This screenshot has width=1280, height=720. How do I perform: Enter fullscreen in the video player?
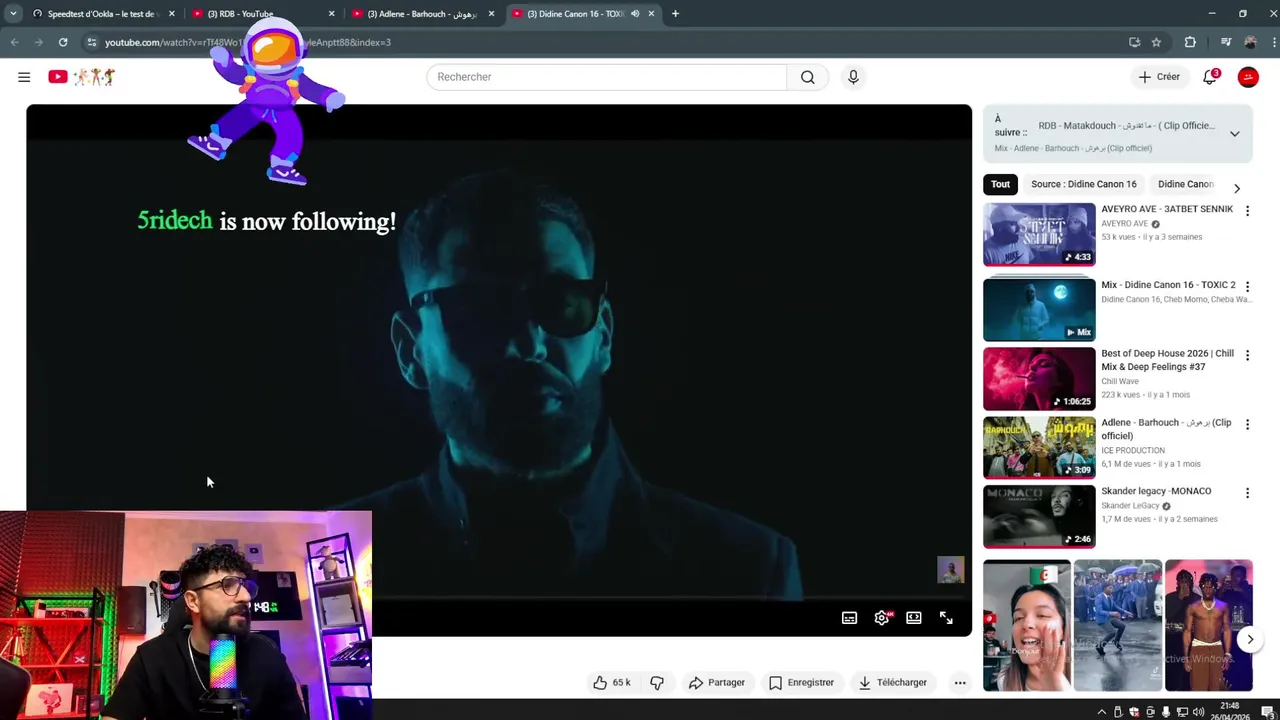(x=946, y=618)
